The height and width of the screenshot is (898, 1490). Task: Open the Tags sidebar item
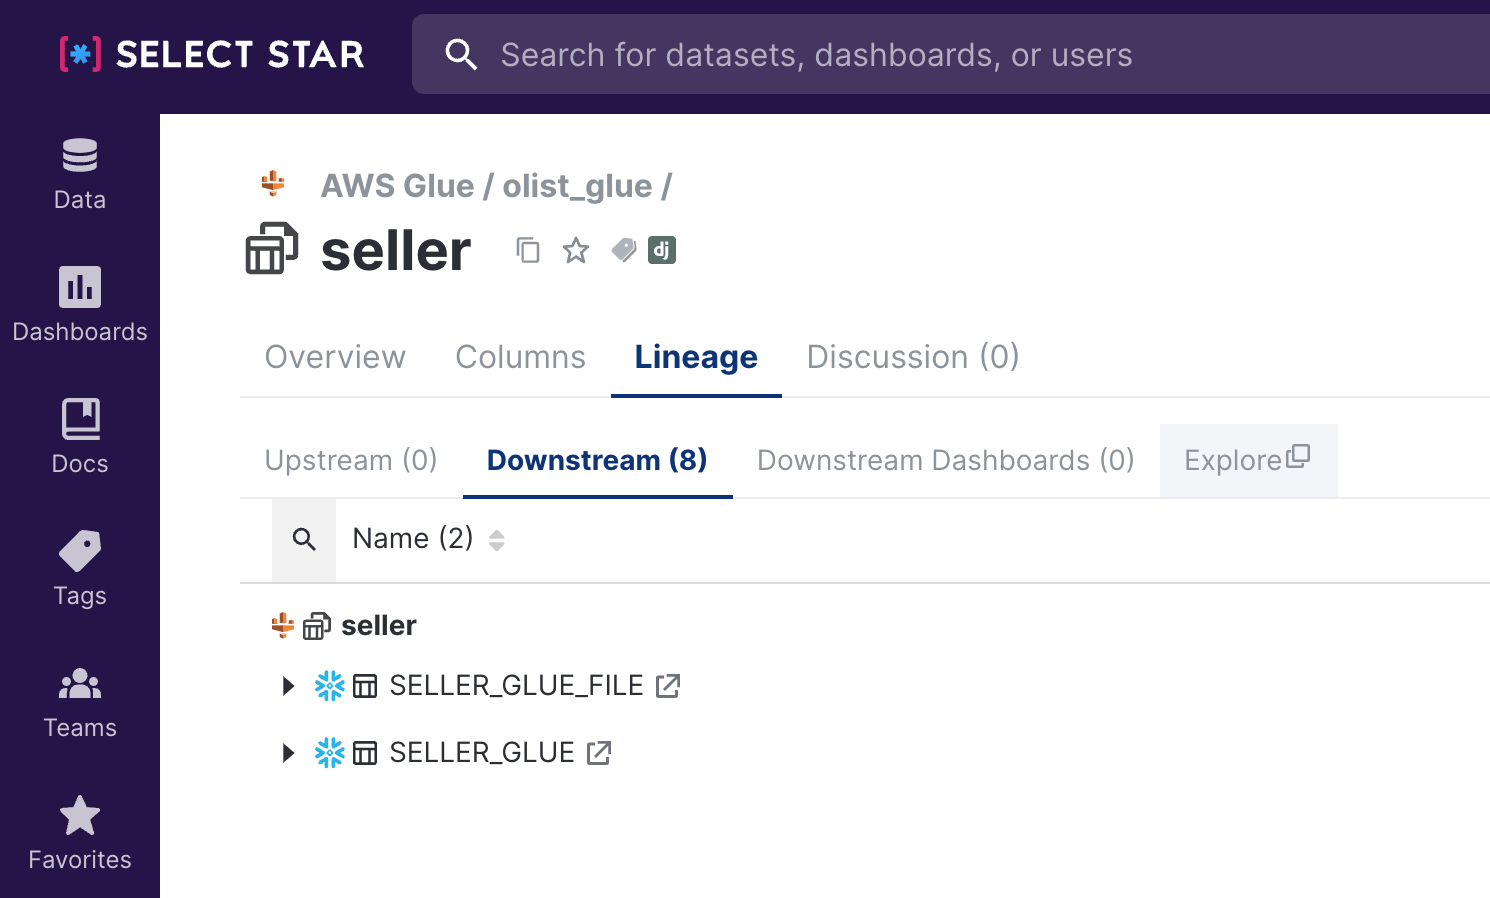coord(80,568)
